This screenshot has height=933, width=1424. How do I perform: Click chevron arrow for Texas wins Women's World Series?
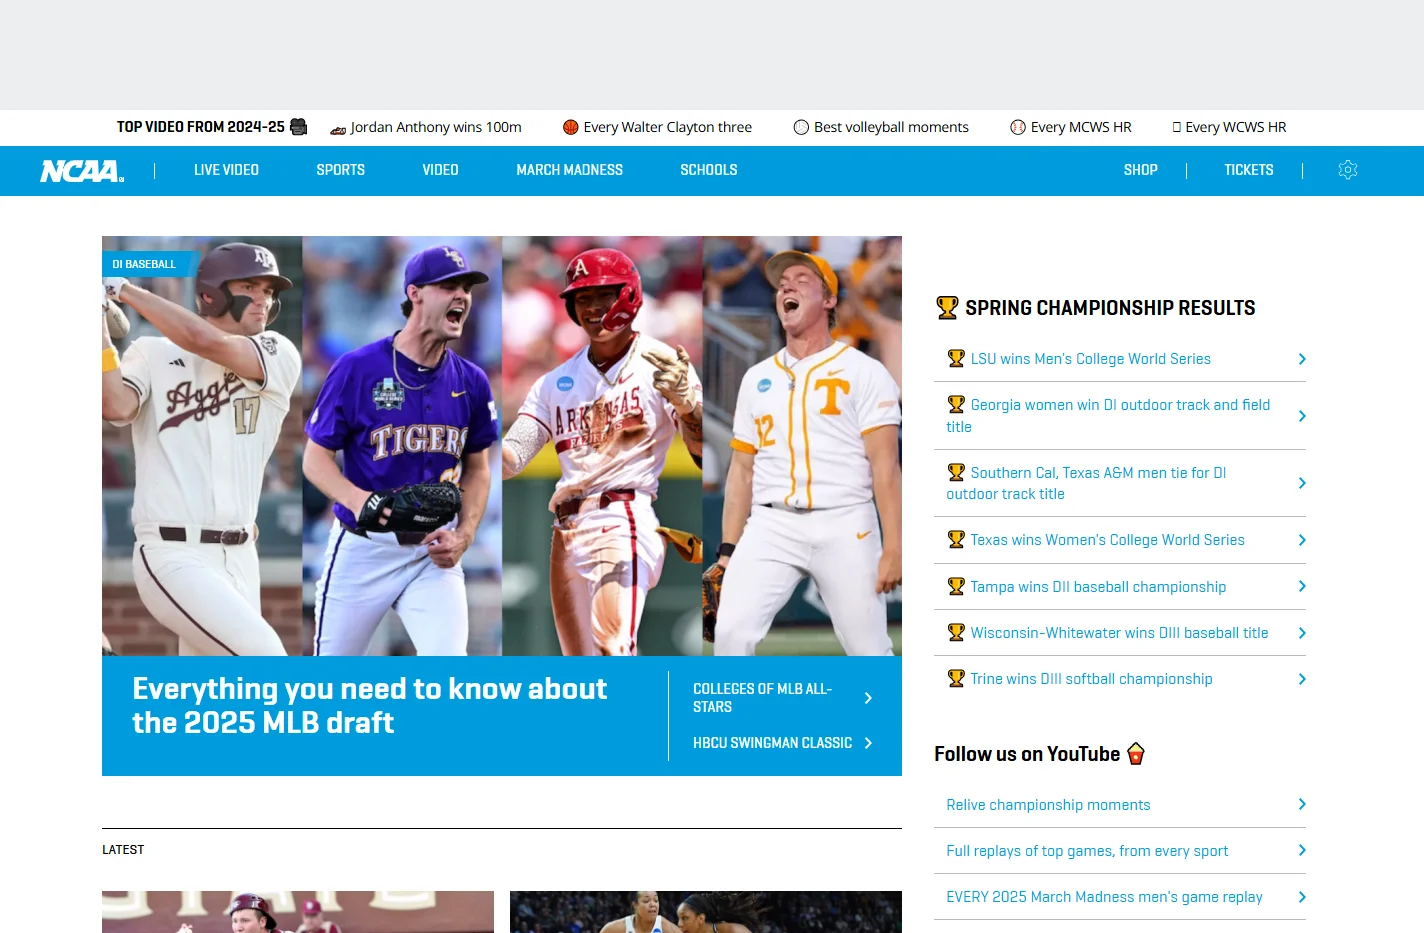click(x=1302, y=540)
